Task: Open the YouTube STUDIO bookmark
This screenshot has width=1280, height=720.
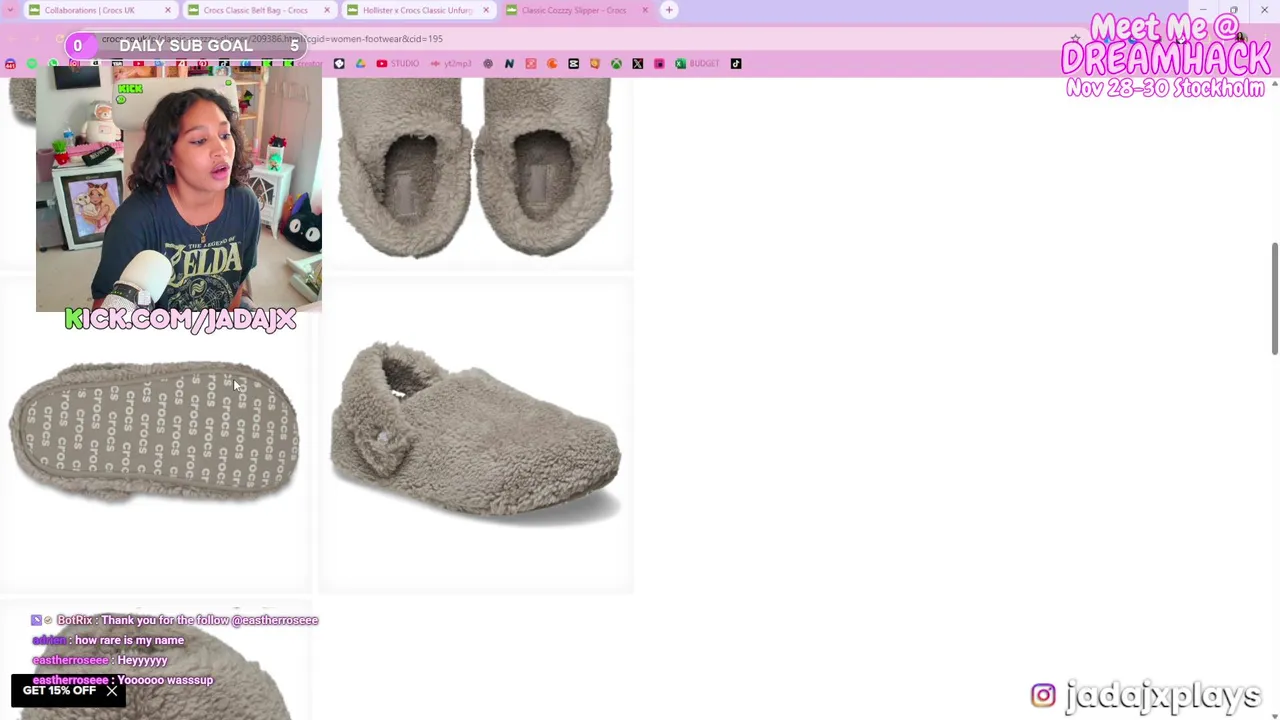Action: tap(398, 64)
